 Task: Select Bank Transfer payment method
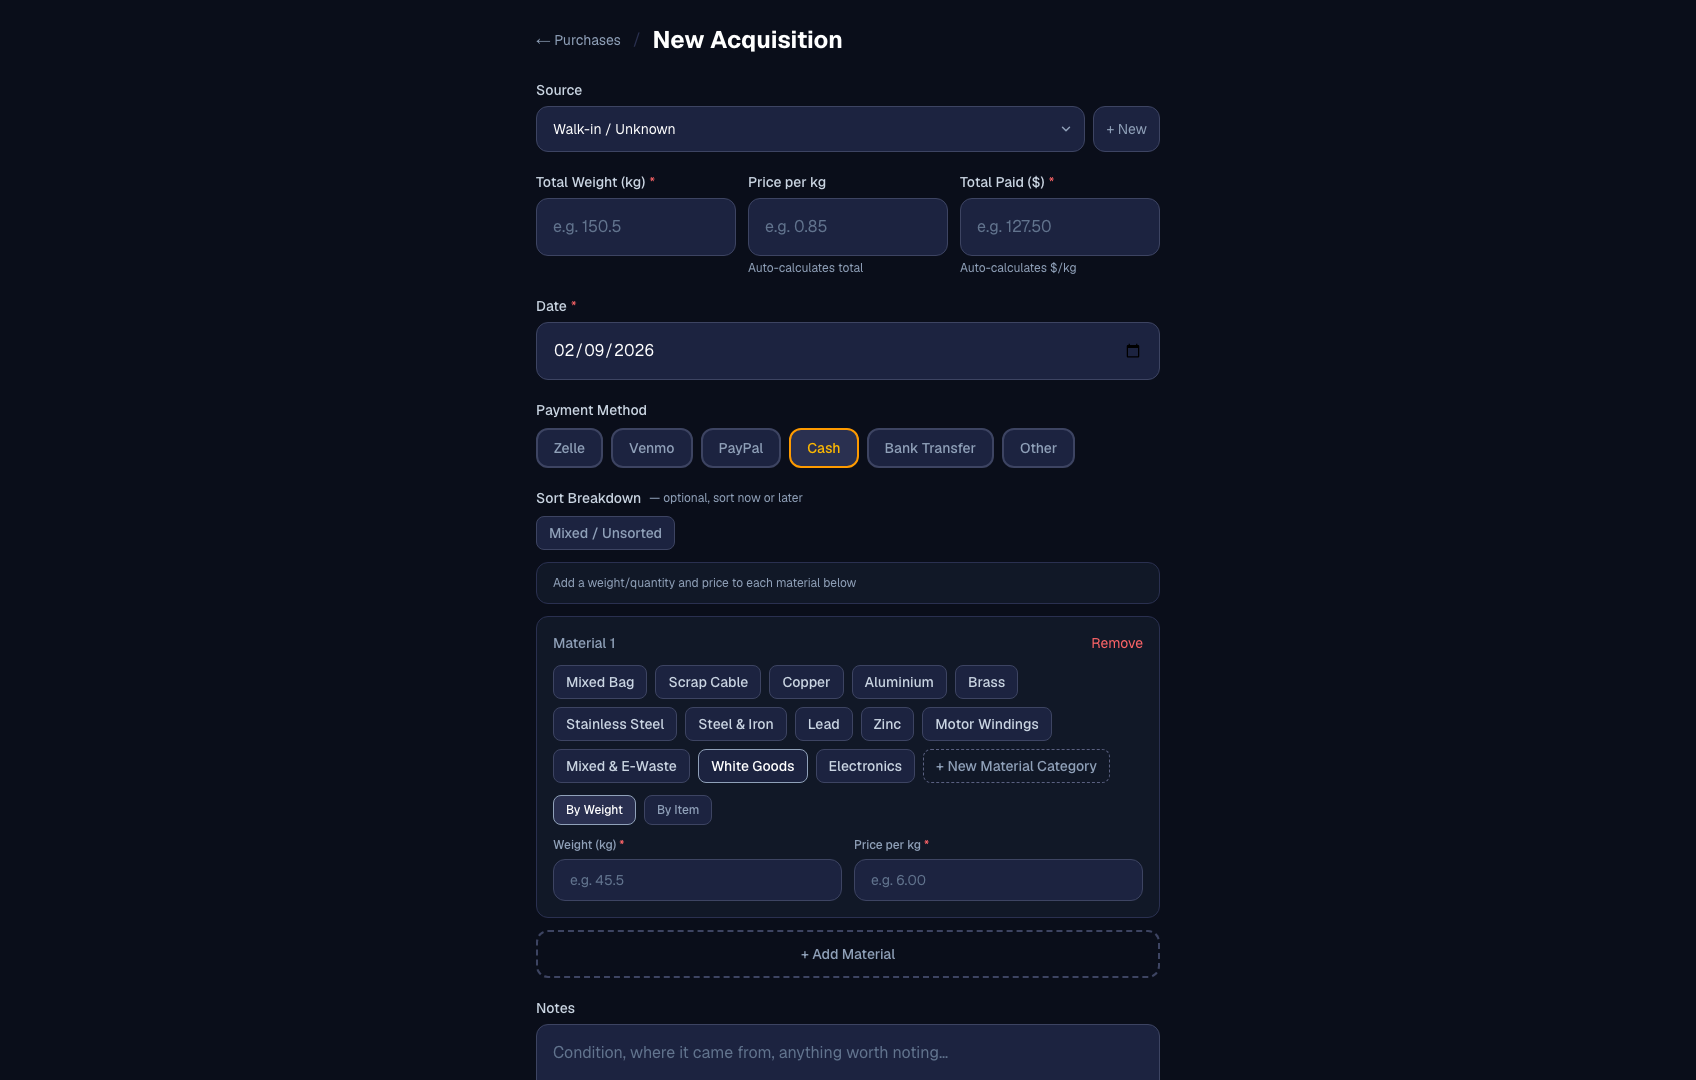(930, 448)
